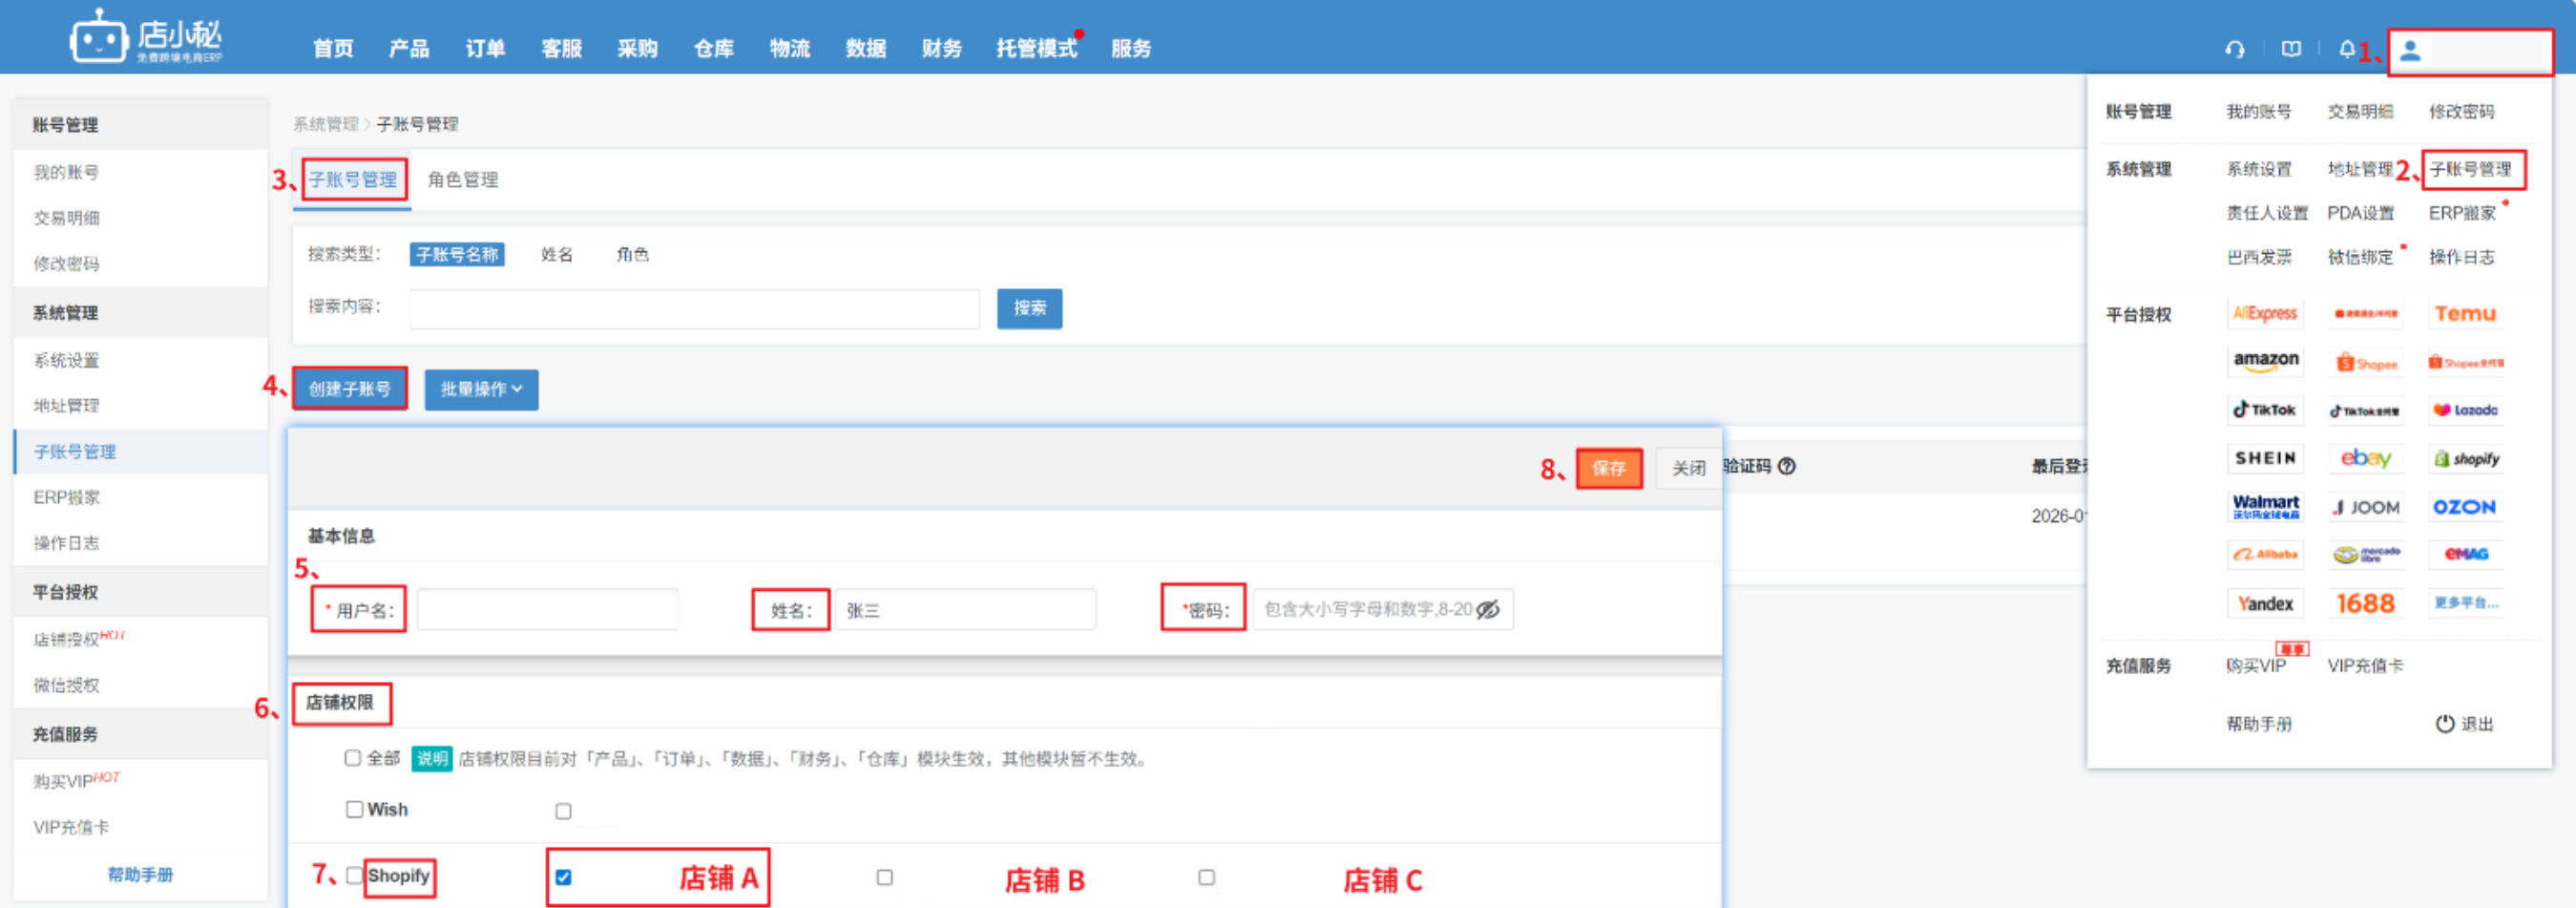Enable the Wish platform checkbox
2576x908 pixels.
pos(354,809)
